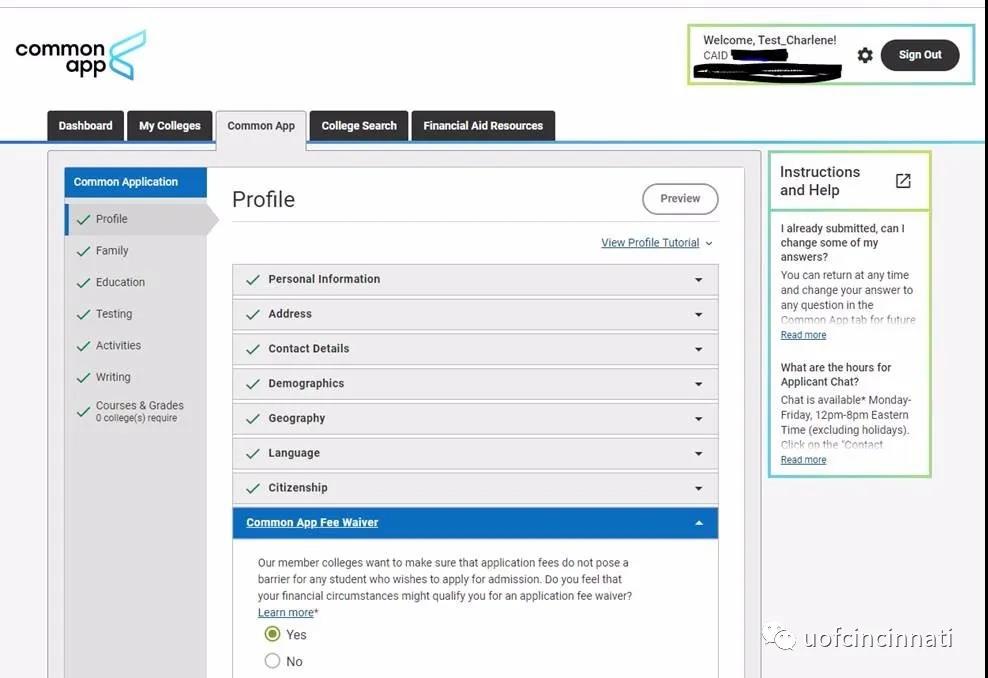Click Common Application sidebar header
Viewport: 988px width, 678px height.
tap(135, 182)
